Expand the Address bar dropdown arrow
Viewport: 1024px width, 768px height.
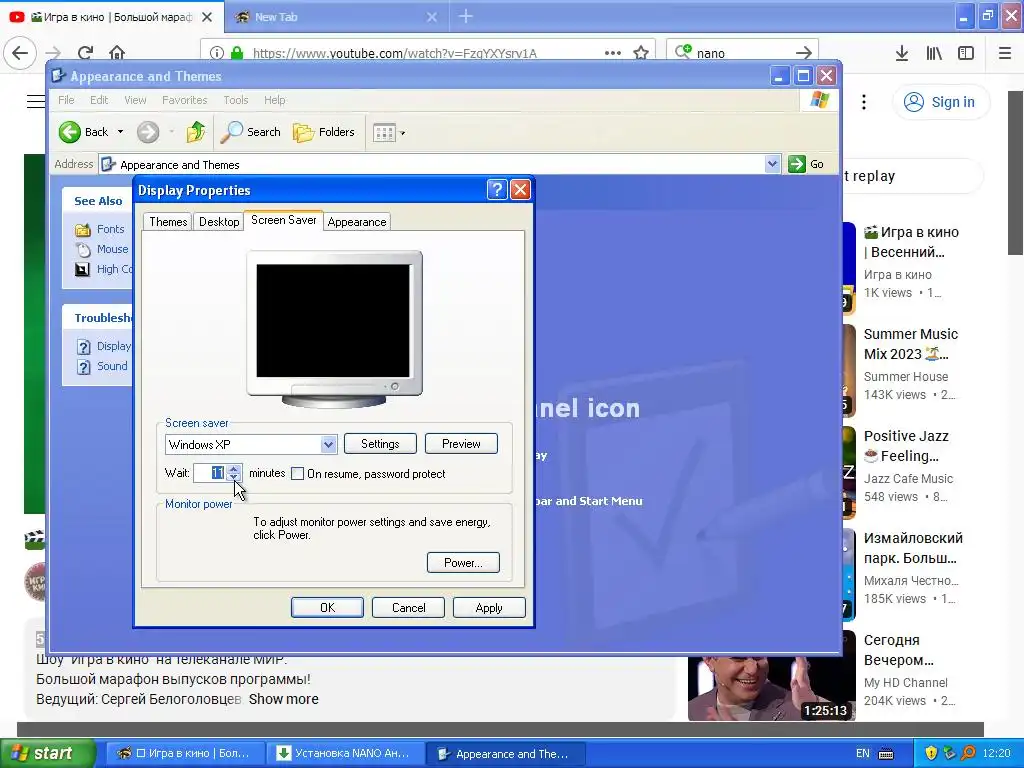pyautogui.click(x=772, y=164)
